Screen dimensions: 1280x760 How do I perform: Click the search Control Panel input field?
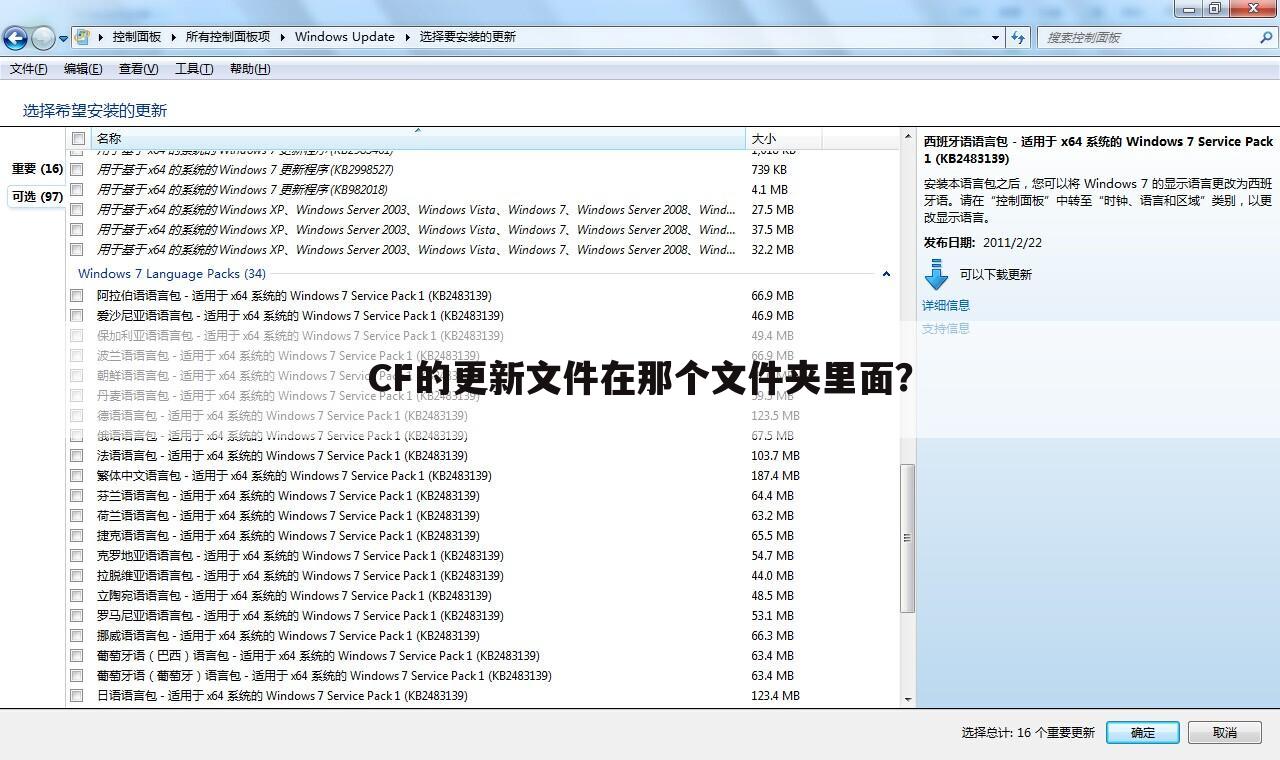click(x=1150, y=37)
